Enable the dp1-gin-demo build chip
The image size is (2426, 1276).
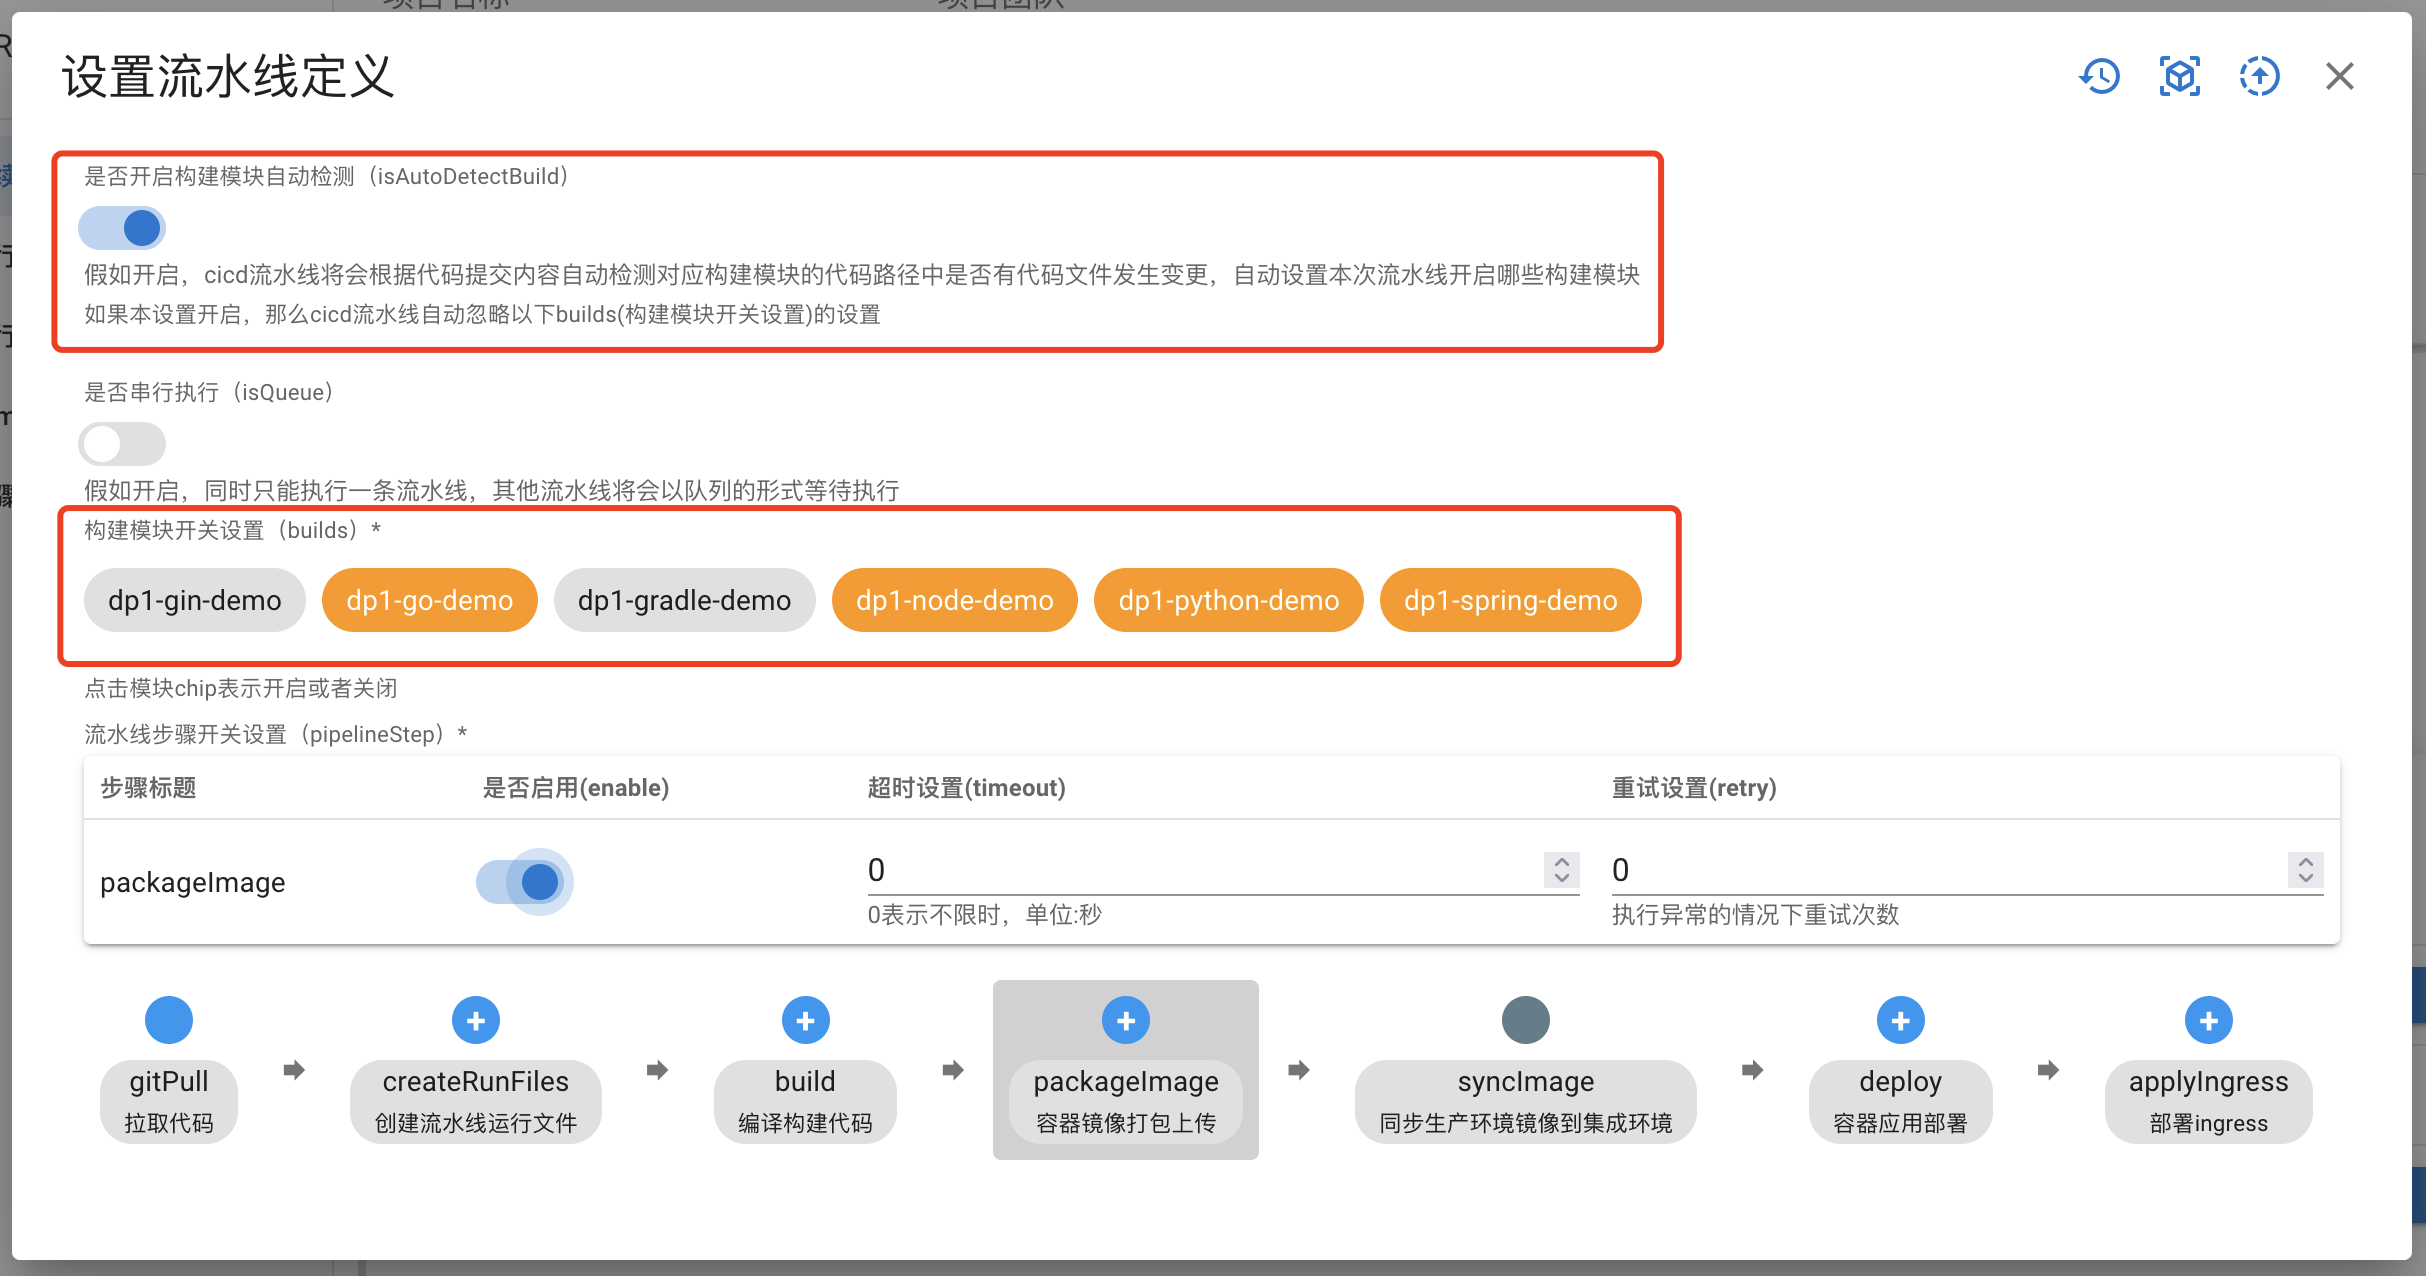click(194, 600)
